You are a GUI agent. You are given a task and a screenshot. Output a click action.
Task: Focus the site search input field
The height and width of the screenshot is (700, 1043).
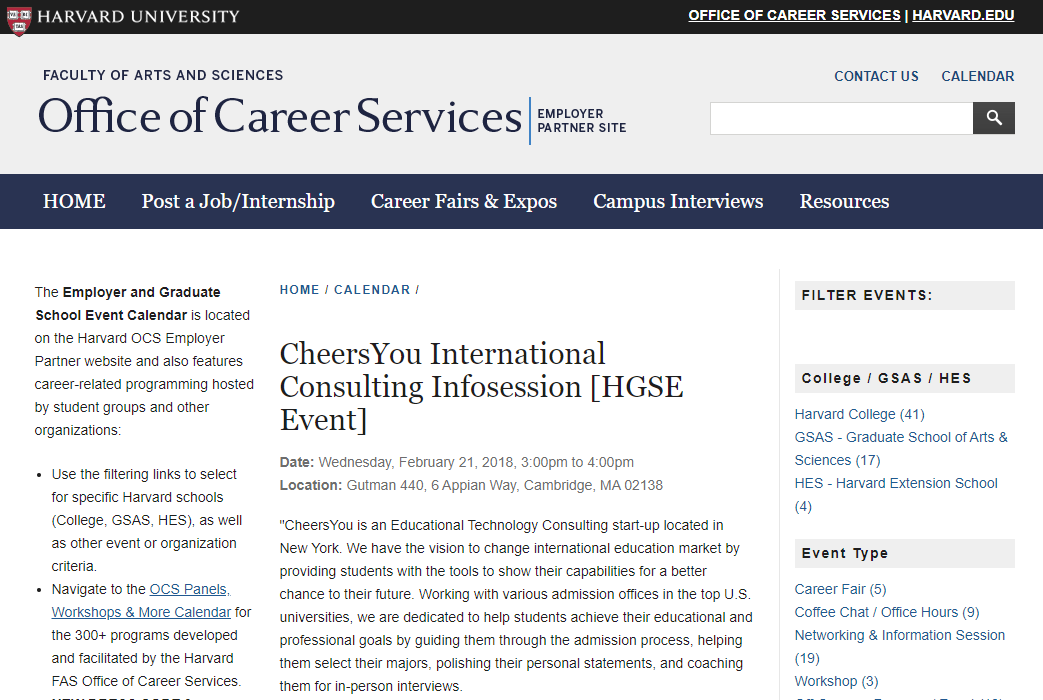click(841, 118)
